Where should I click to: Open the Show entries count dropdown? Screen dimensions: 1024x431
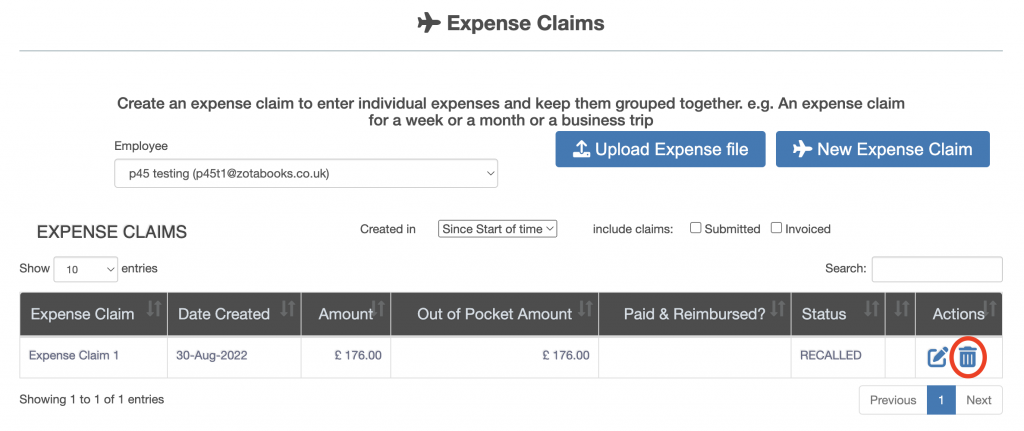[x=85, y=269]
